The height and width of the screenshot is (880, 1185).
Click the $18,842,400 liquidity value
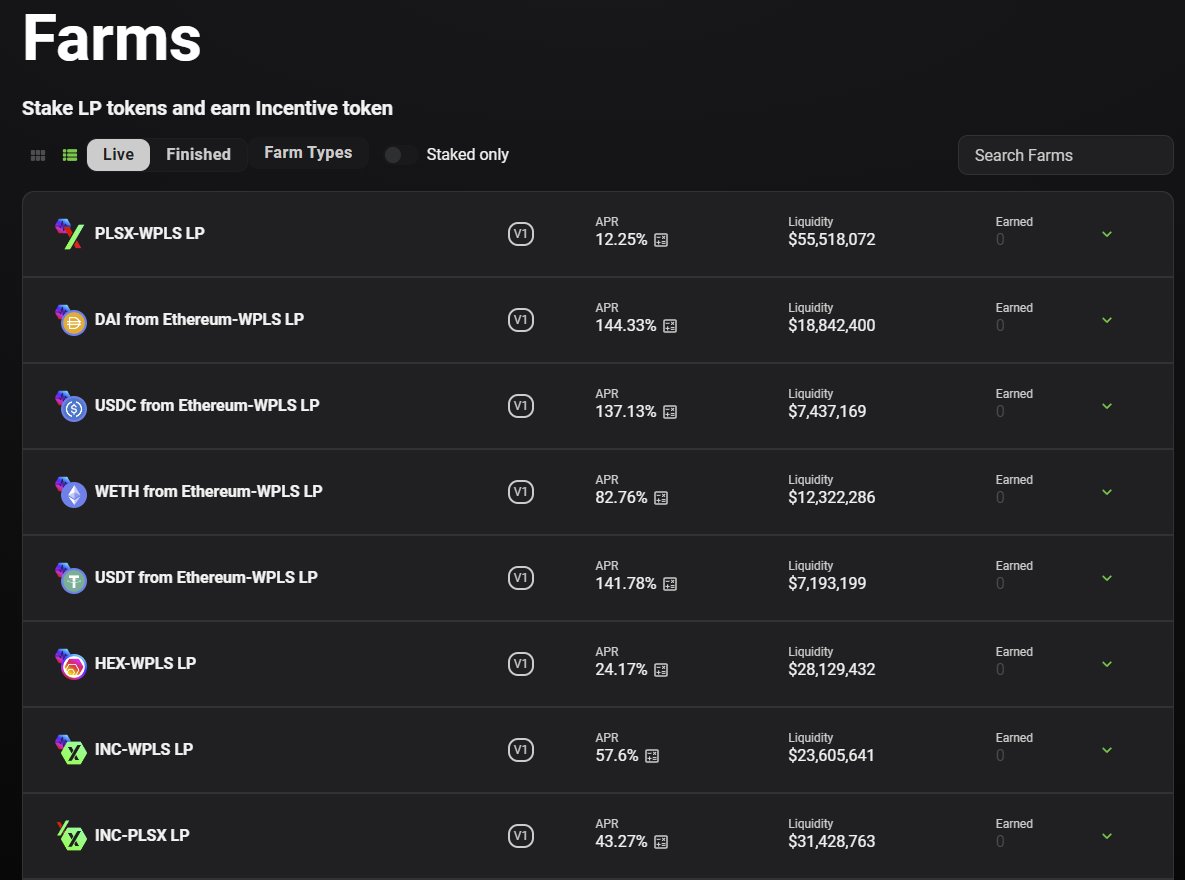pos(831,326)
